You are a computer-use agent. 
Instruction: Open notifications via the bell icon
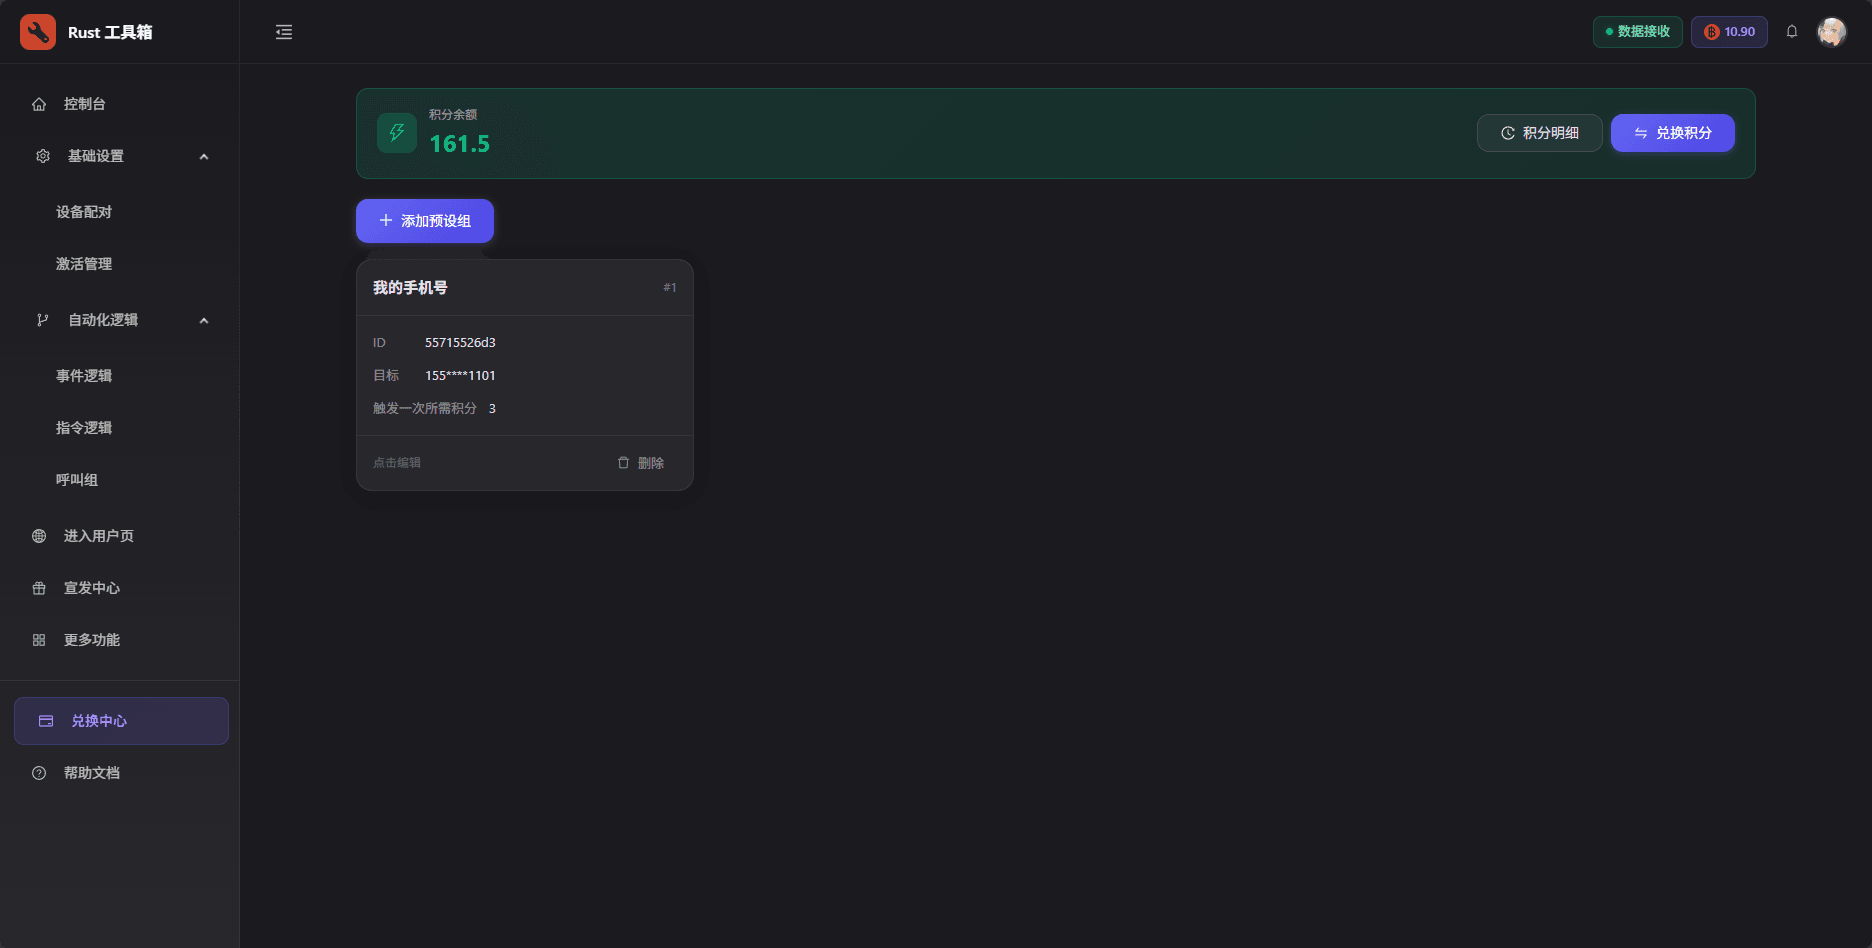click(1792, 32)
